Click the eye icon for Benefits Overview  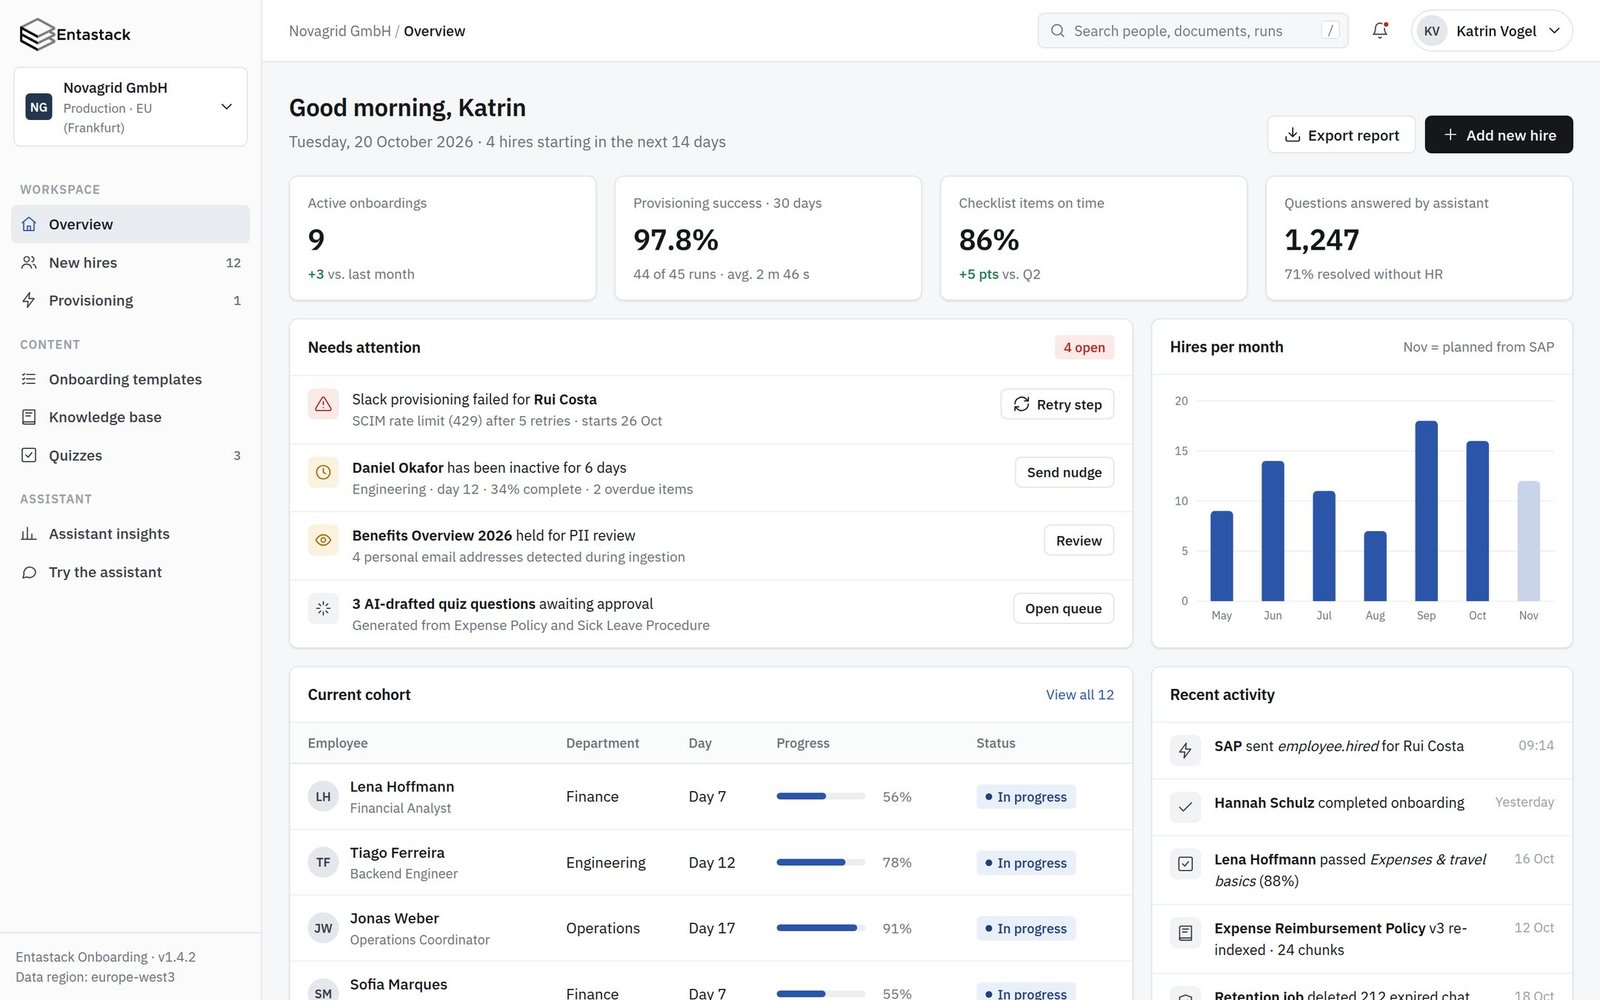tap(323, 540)
